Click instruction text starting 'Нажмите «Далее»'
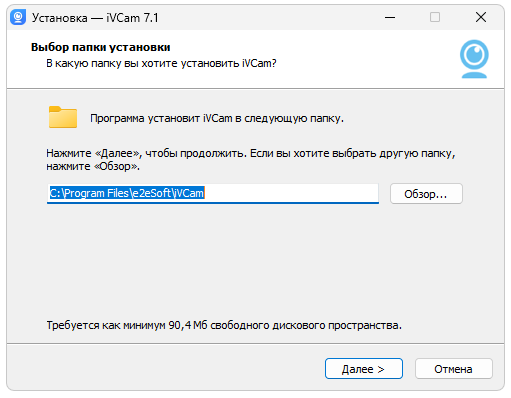This screenshot has width=511, height=398. 251,160
